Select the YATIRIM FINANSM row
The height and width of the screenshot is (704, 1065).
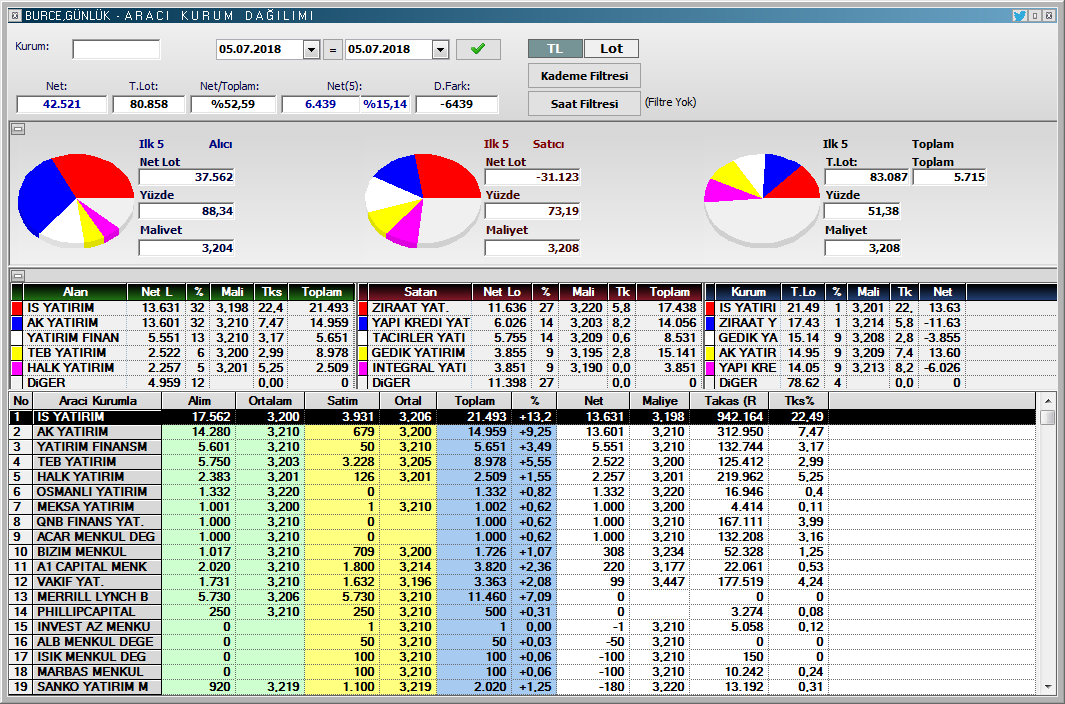[522, 446]
